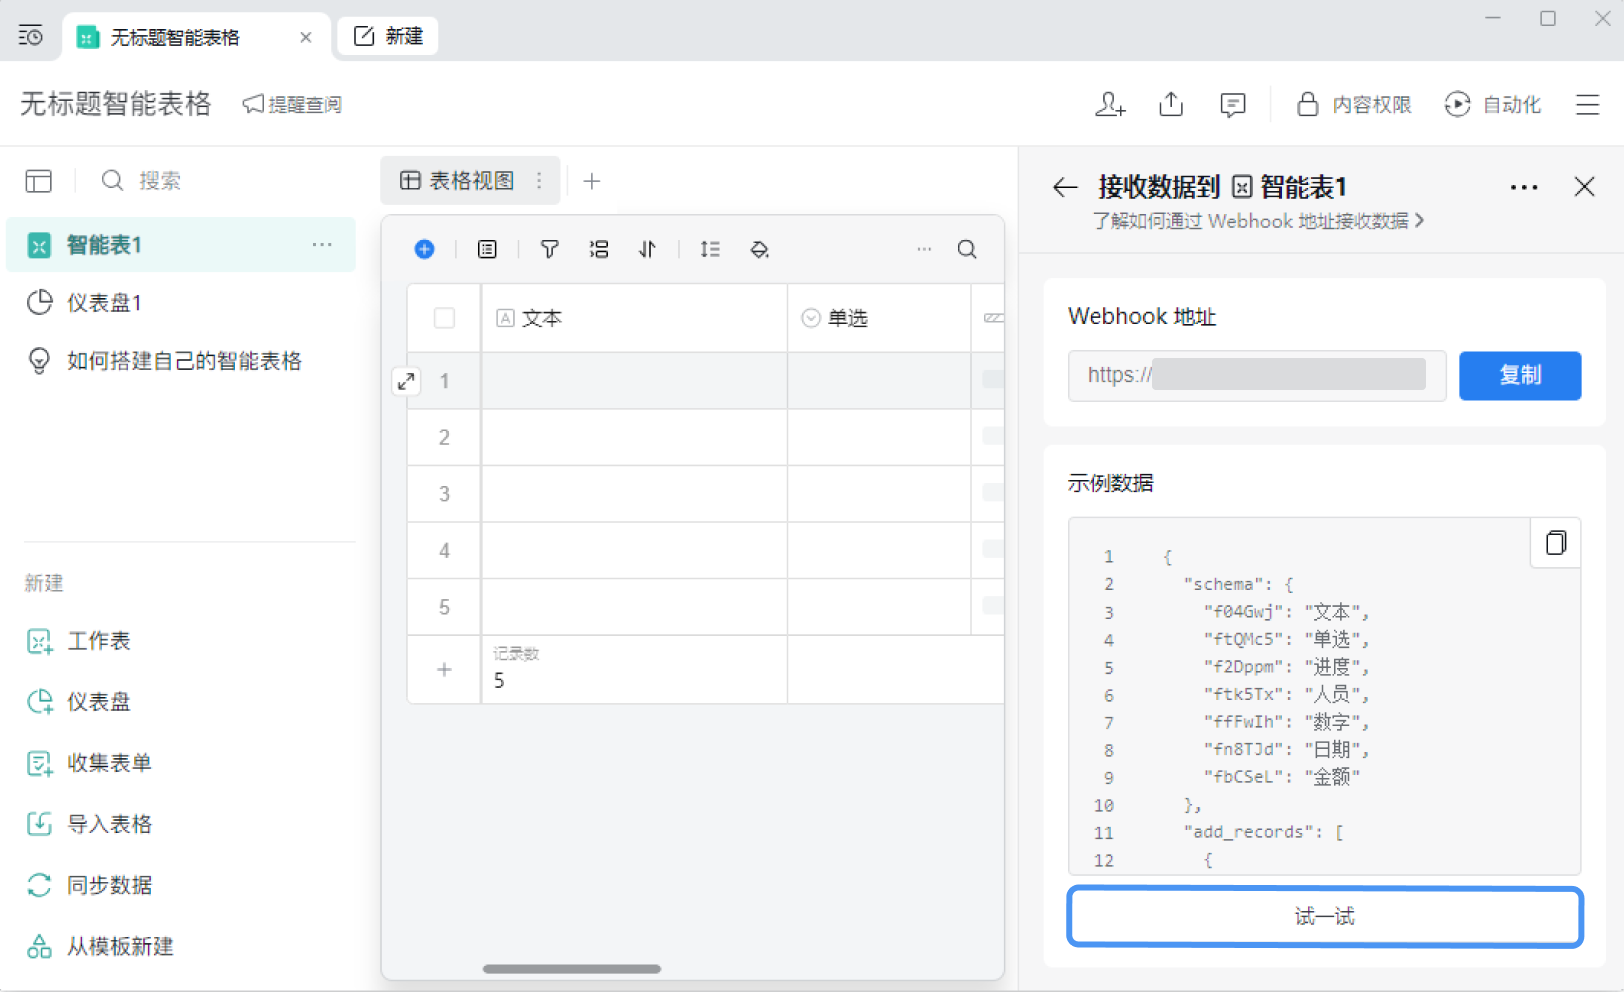
Task: Click the 提醒查阅 button
Action: coord(292,104)
